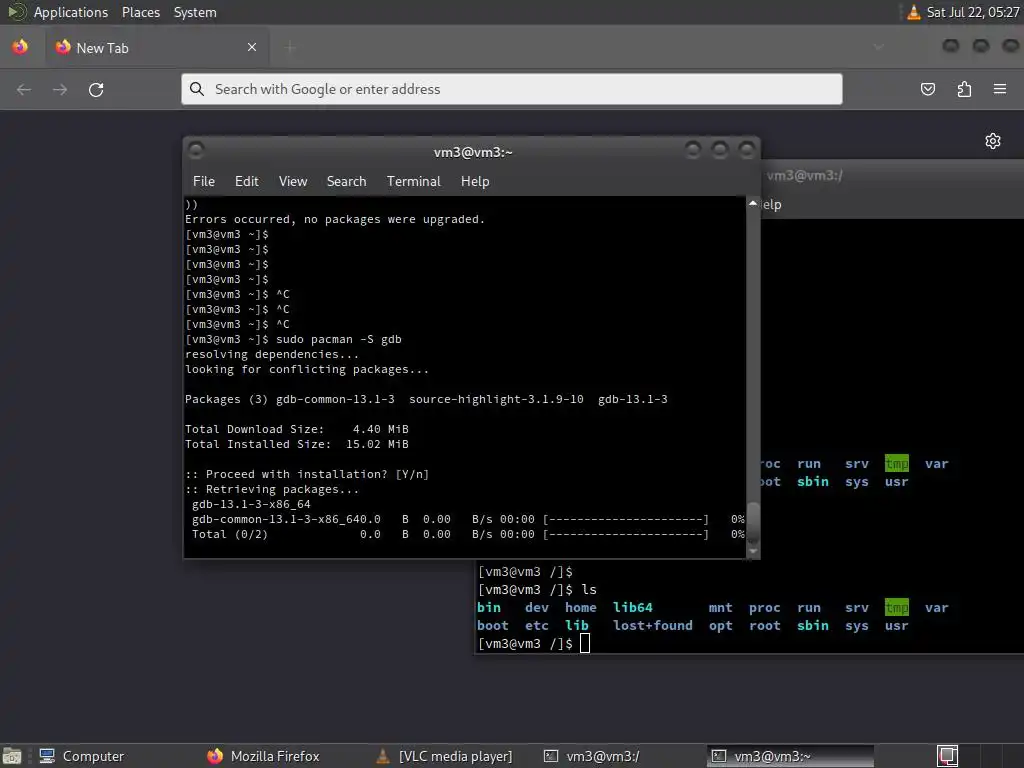Open a new tab with plus button

click(x=291, y=47)
